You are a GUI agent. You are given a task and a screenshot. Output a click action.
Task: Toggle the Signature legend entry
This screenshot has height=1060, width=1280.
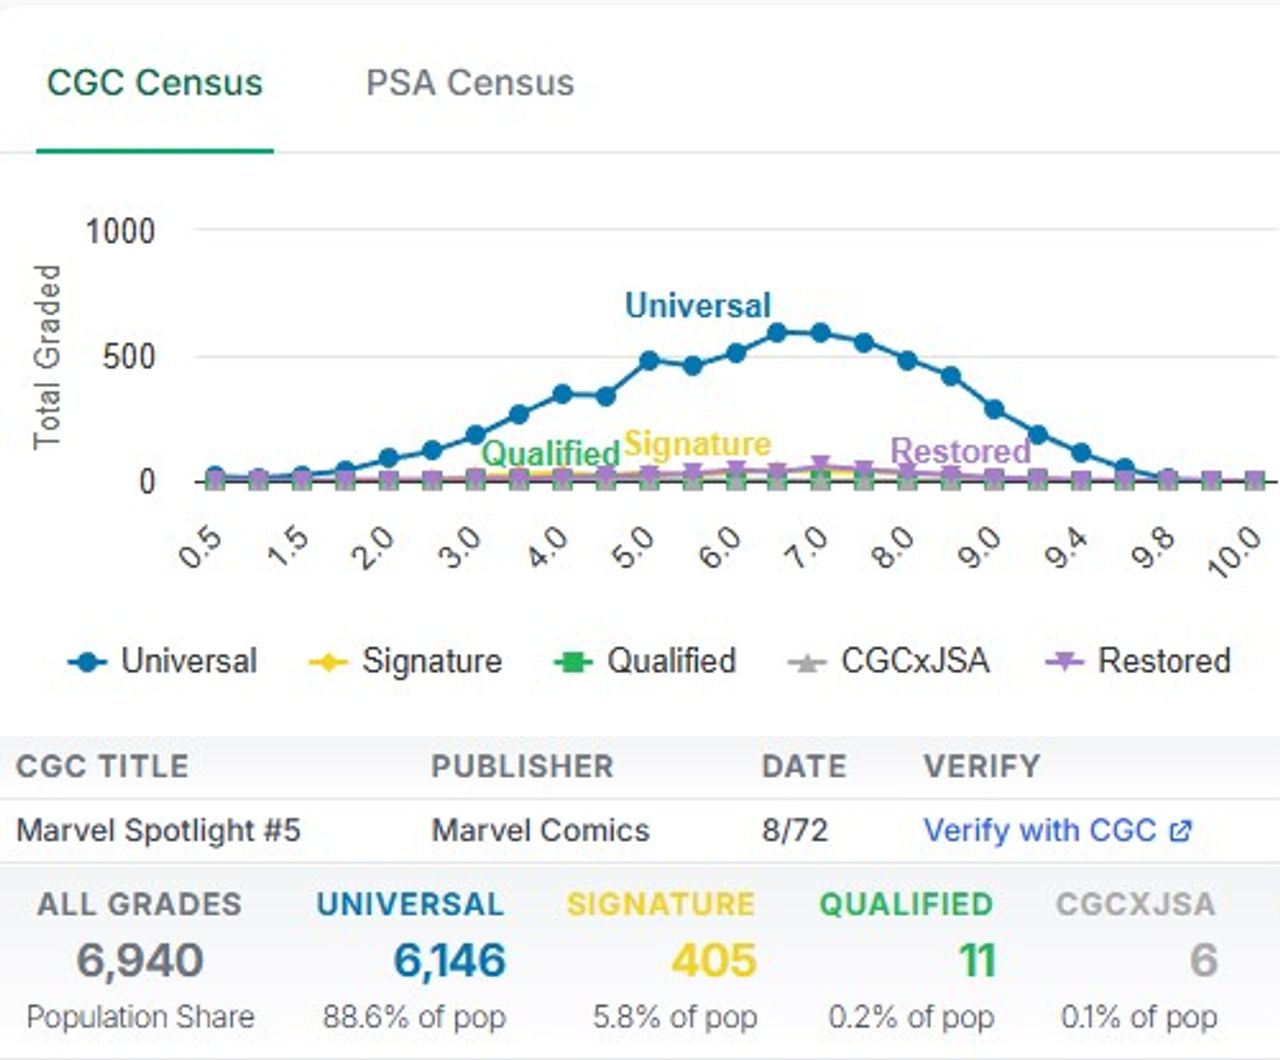tap(431, 661)
